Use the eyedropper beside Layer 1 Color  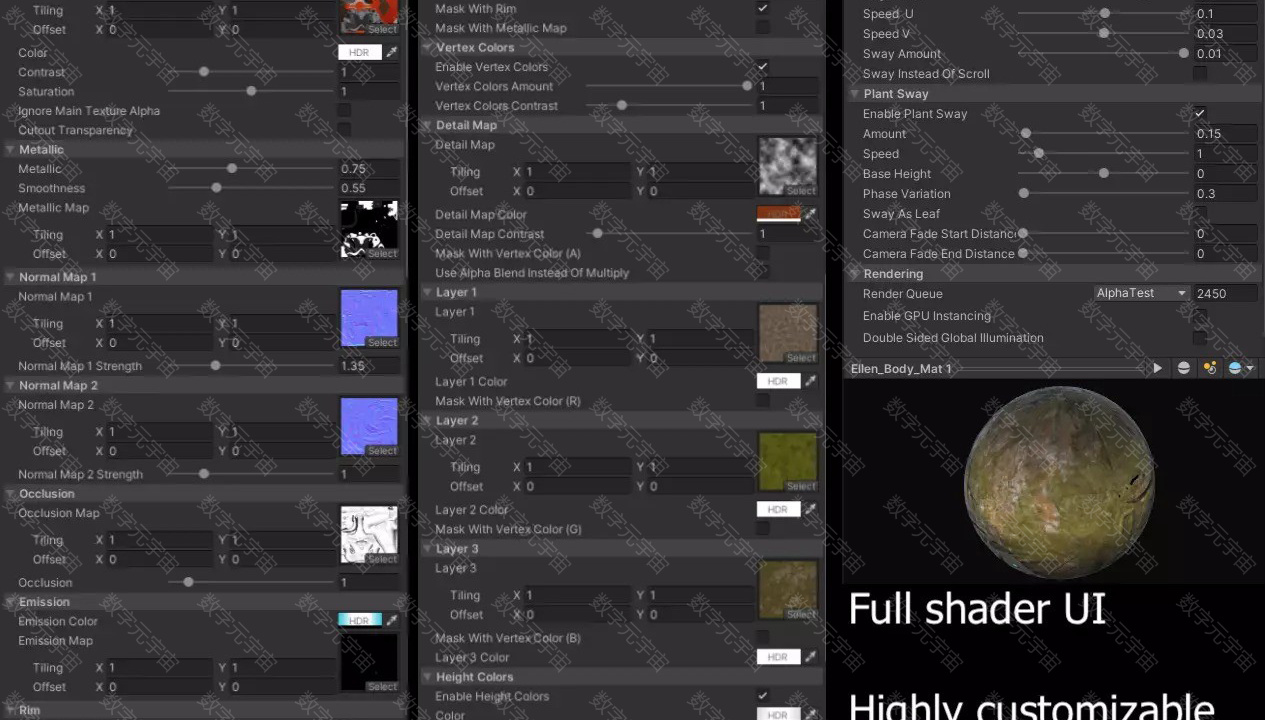click(811, 381)
